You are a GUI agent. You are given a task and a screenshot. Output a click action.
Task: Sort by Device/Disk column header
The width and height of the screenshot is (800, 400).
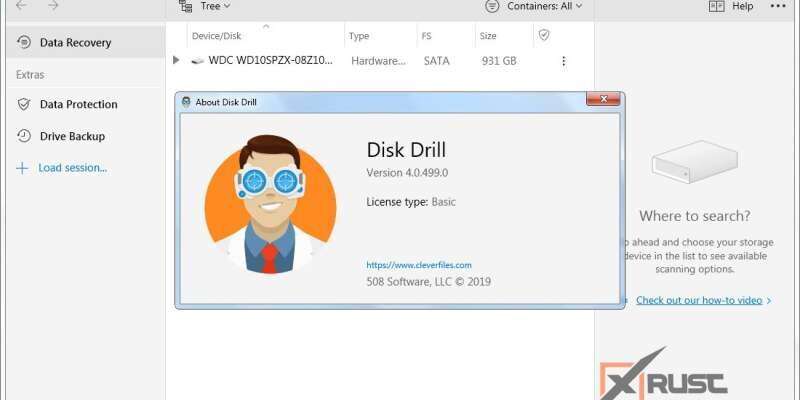point(216,36)
